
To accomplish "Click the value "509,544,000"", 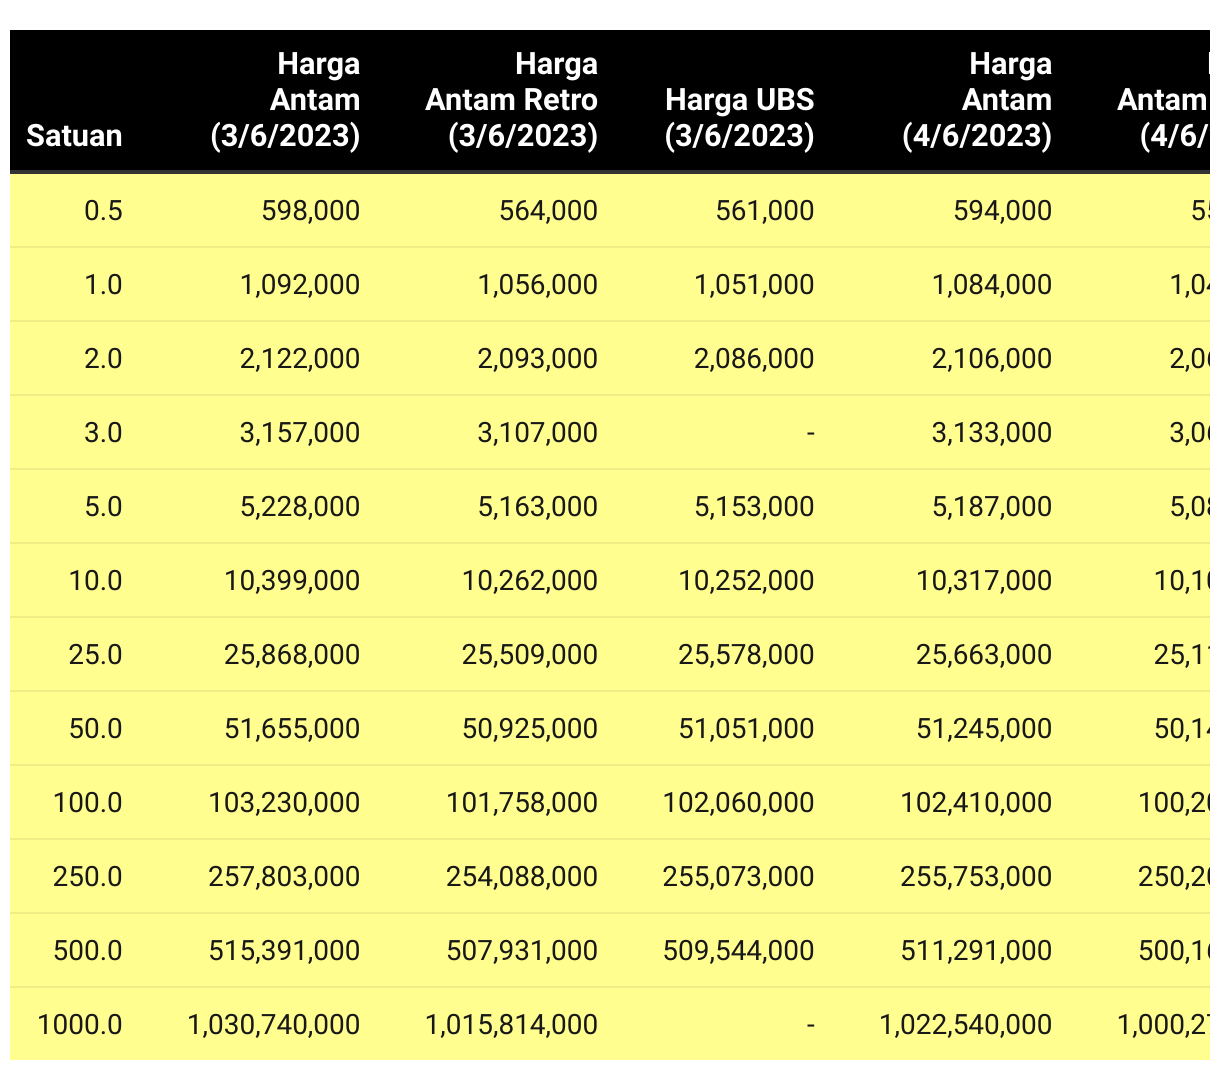I will [x=739, y=950].
